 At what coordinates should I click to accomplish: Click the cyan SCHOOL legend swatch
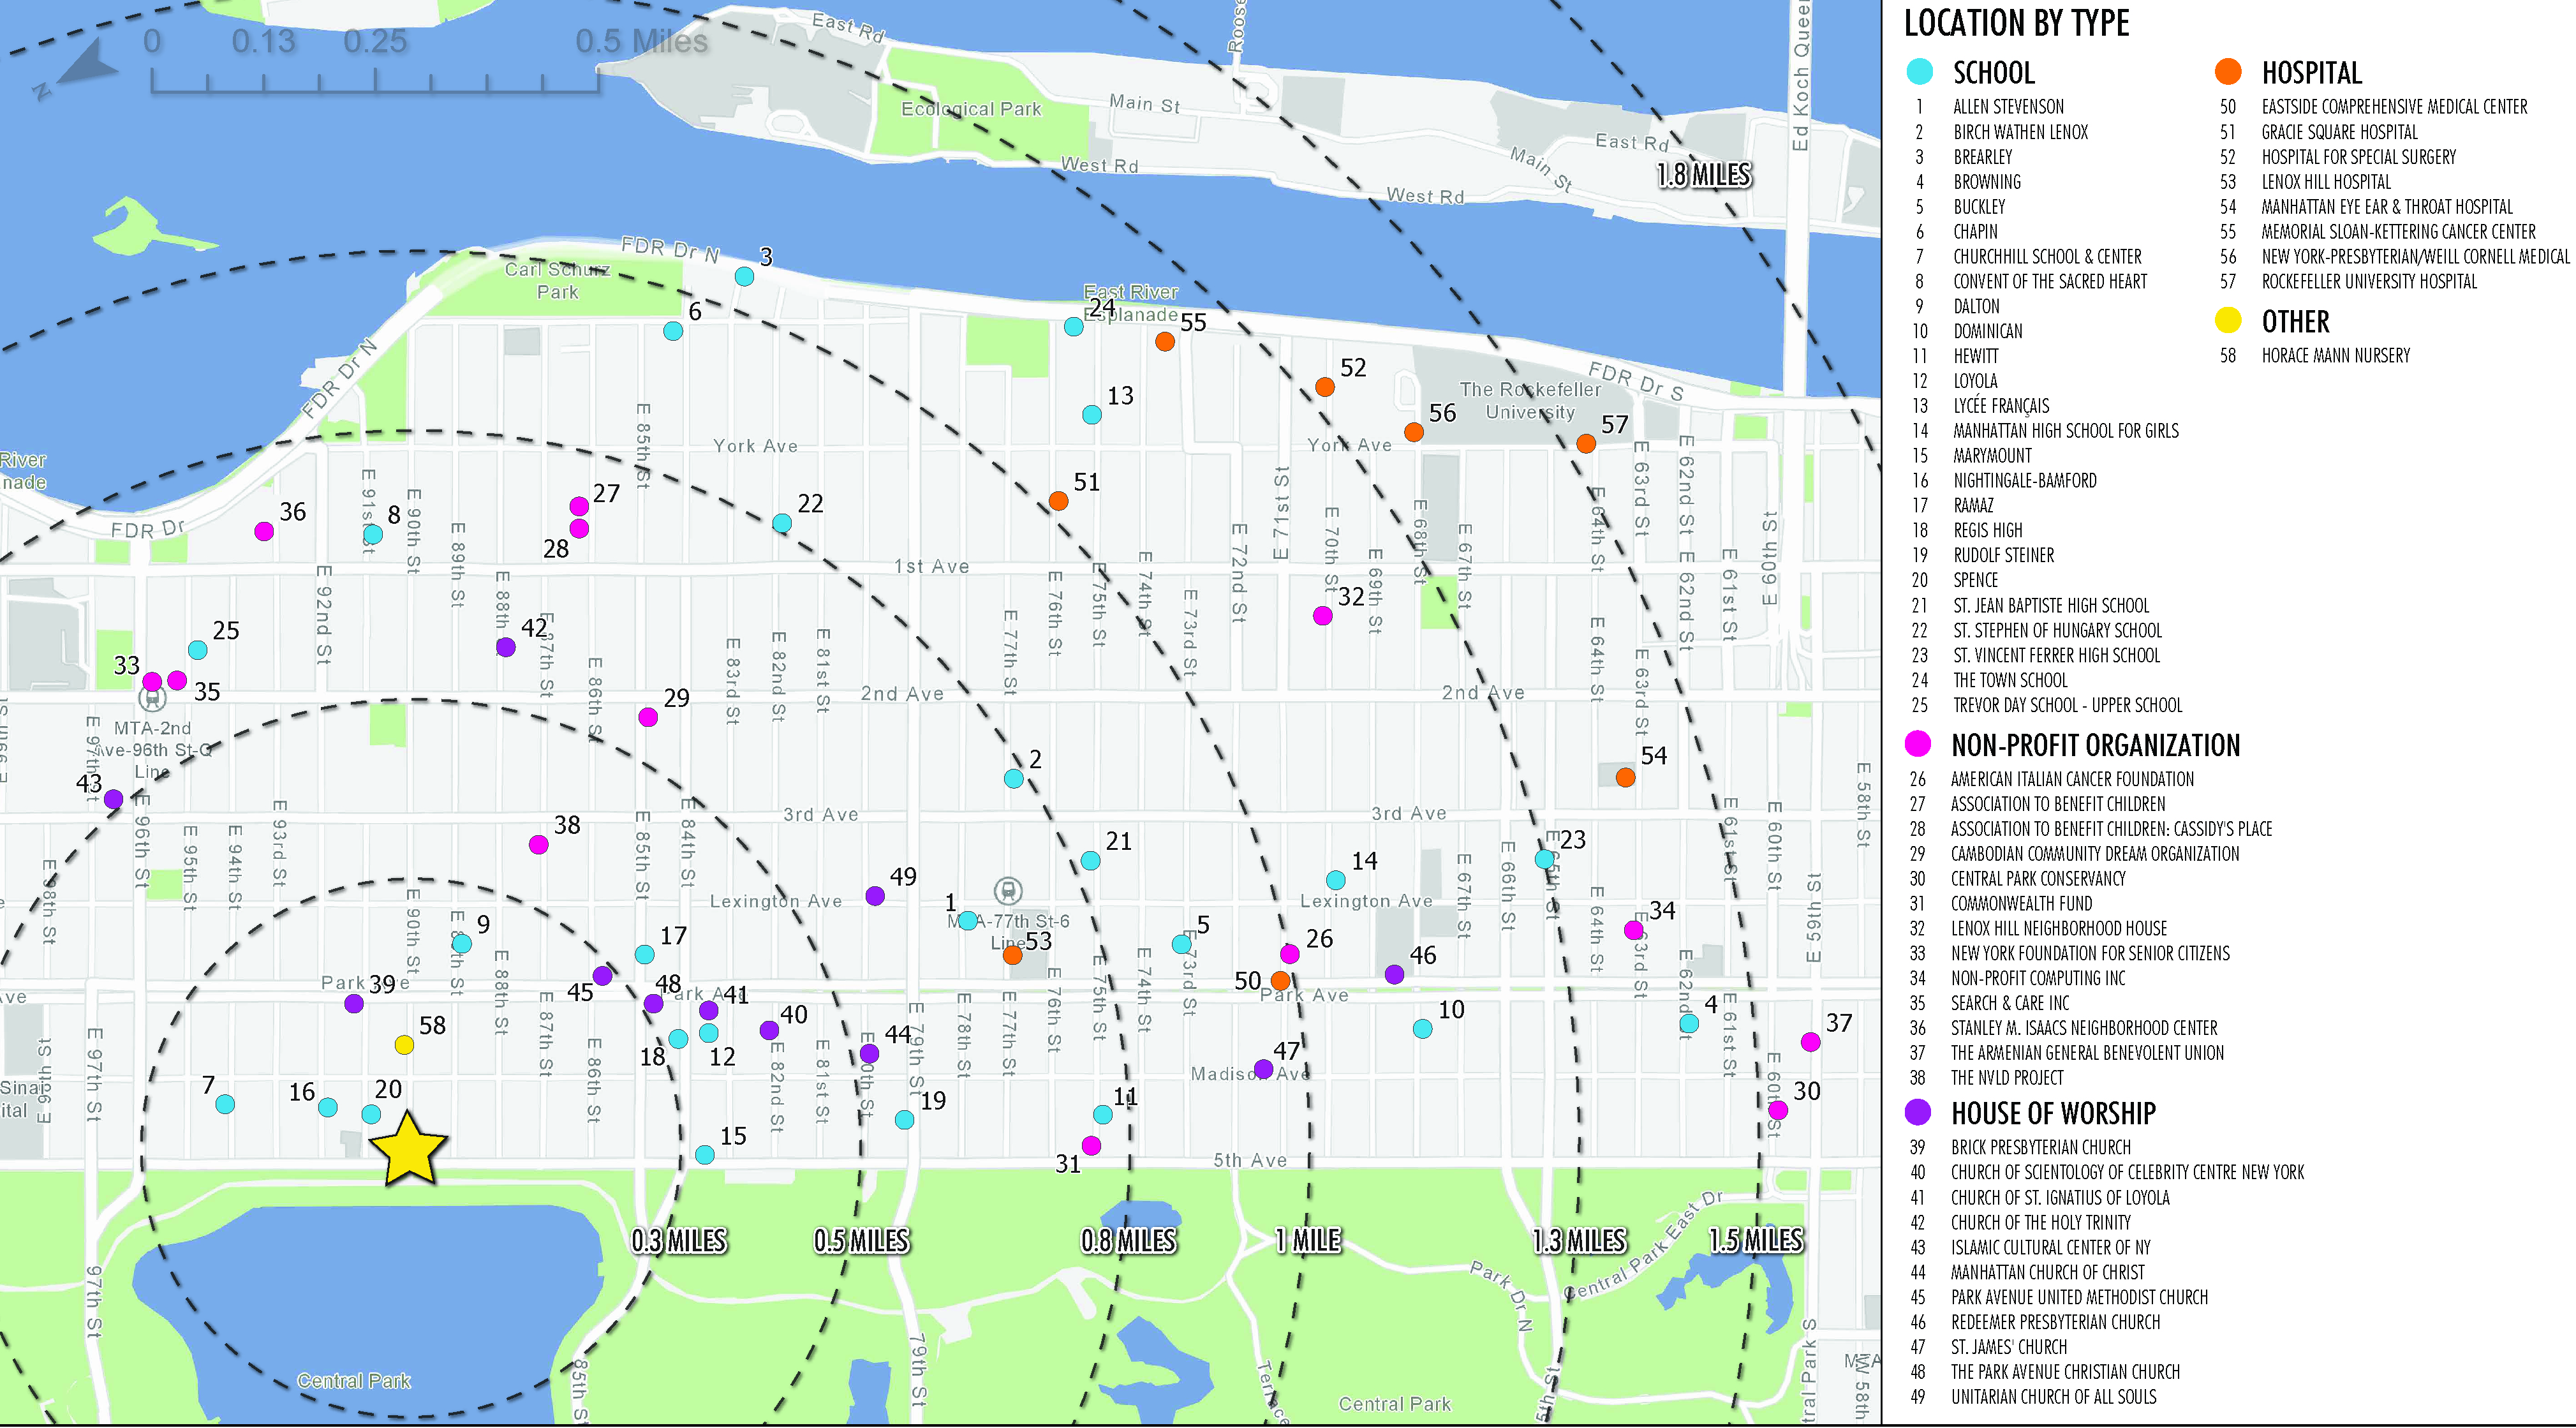(x=1919, y=72)
